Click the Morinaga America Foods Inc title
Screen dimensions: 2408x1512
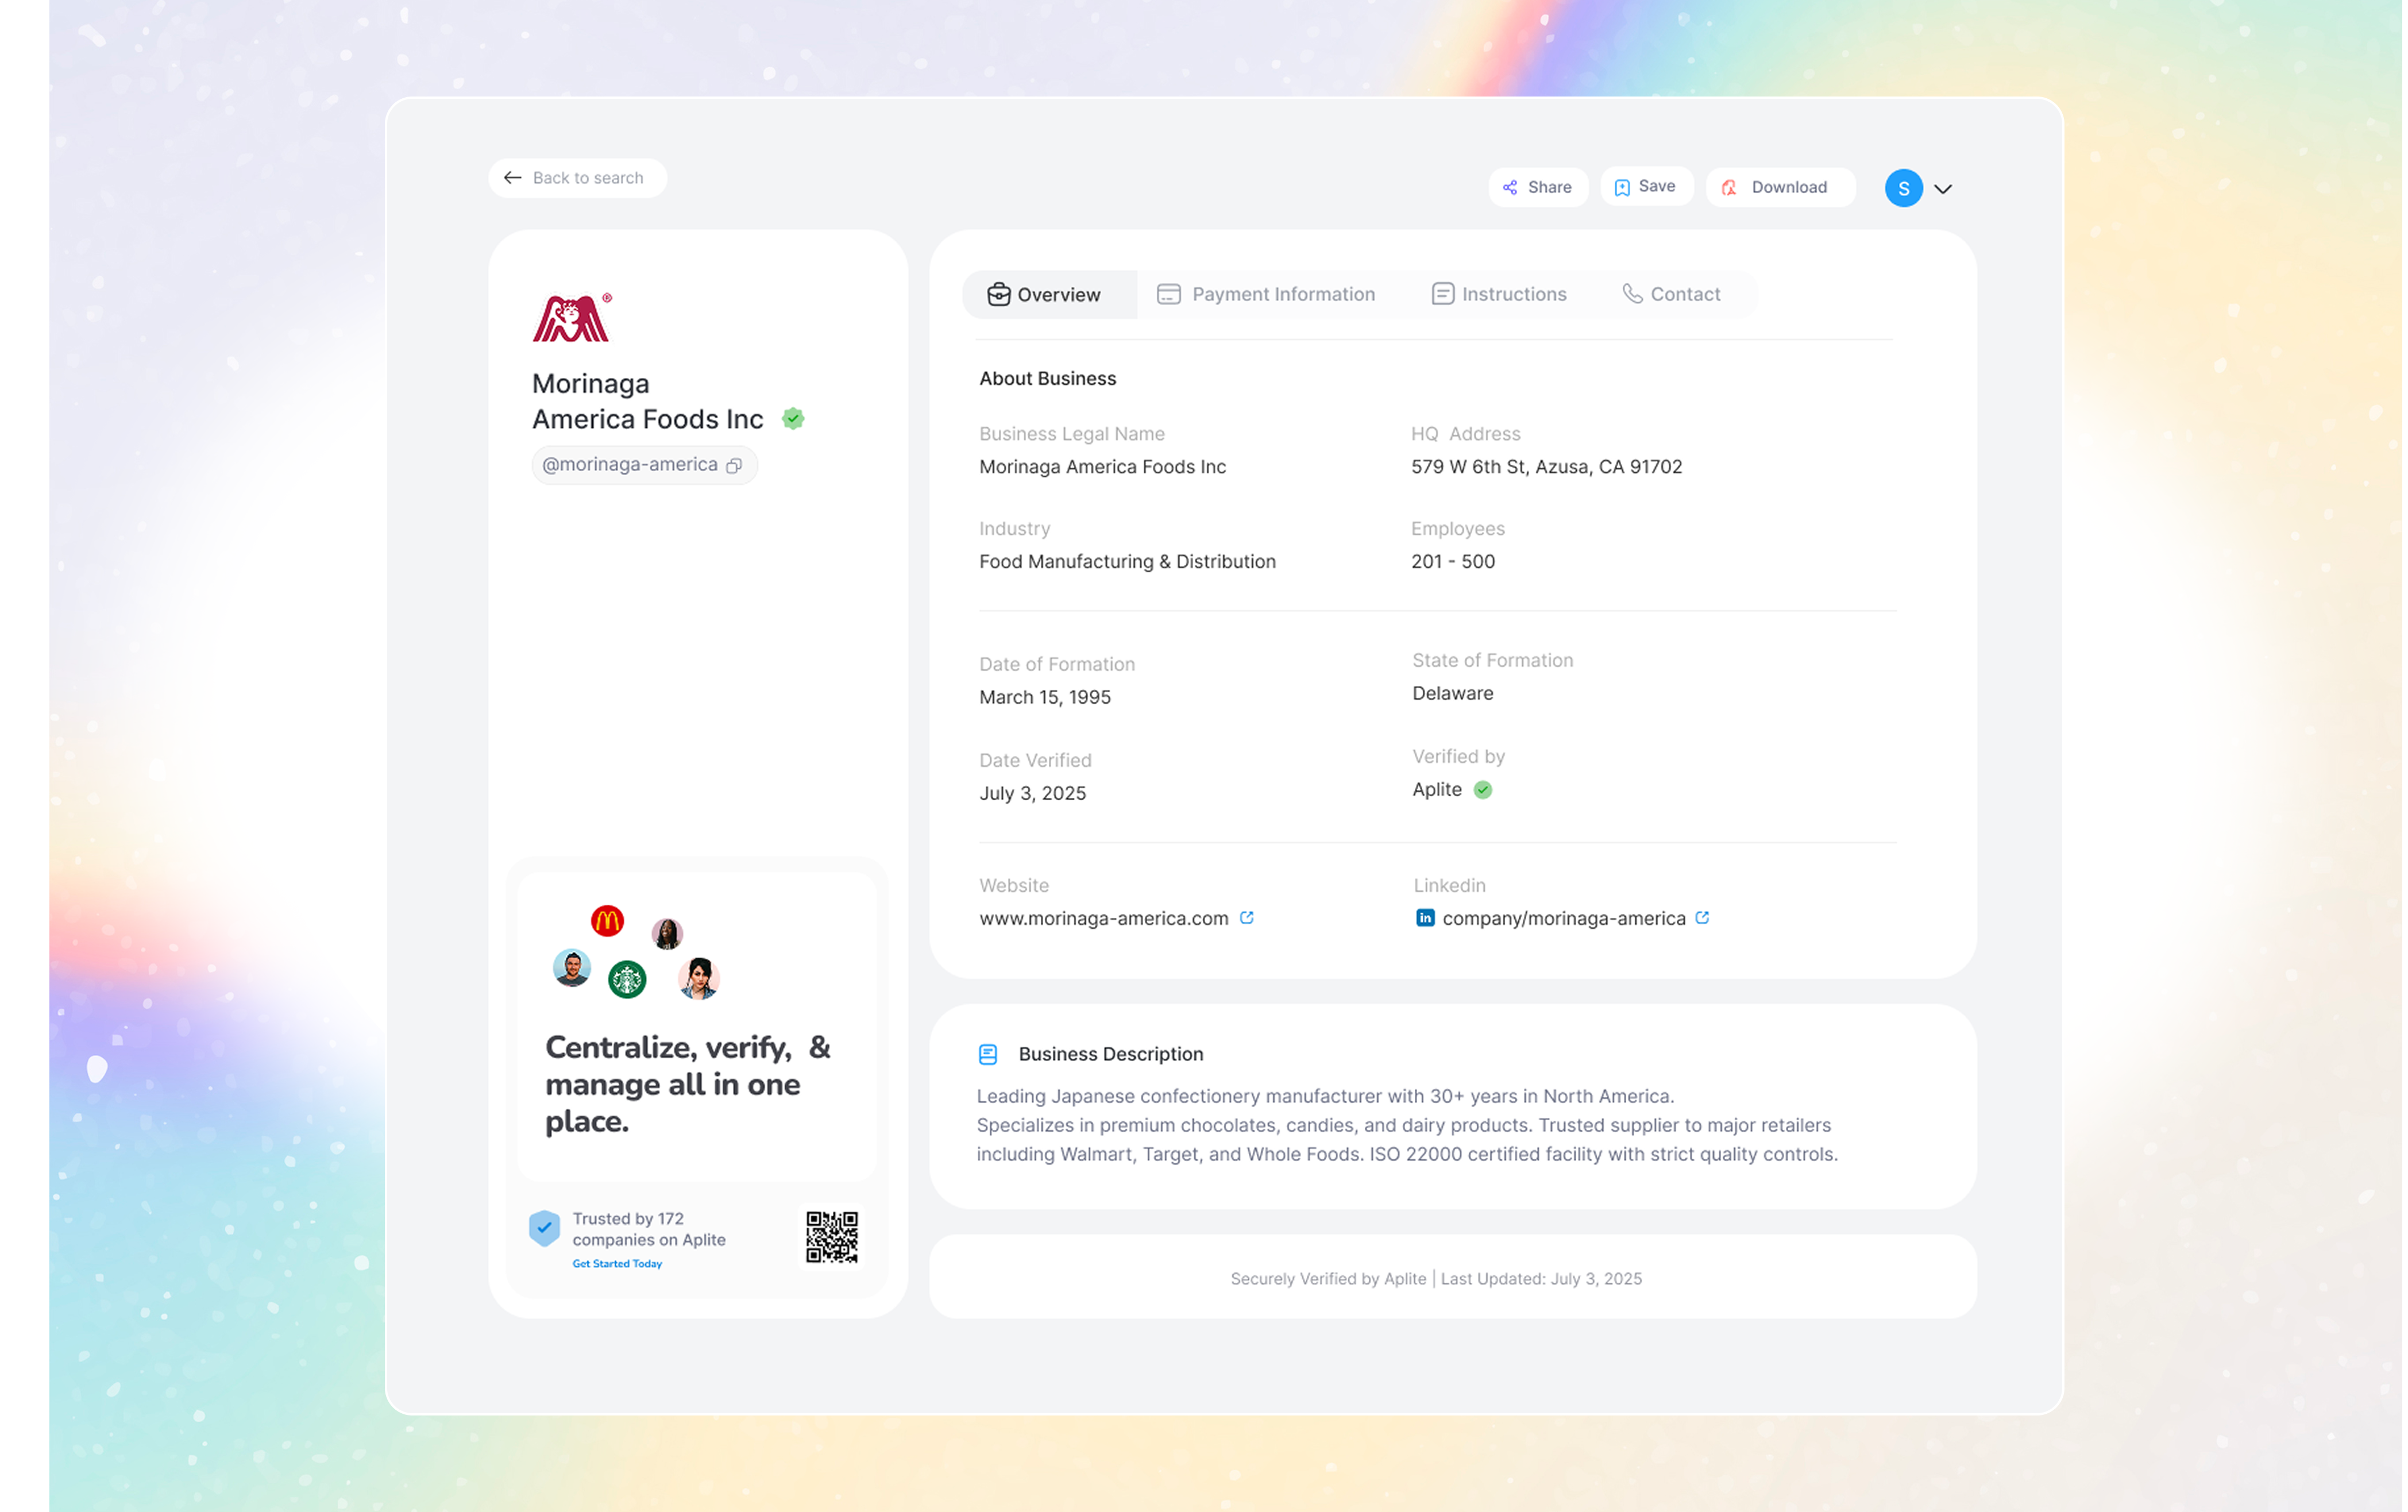click(647, 401)
